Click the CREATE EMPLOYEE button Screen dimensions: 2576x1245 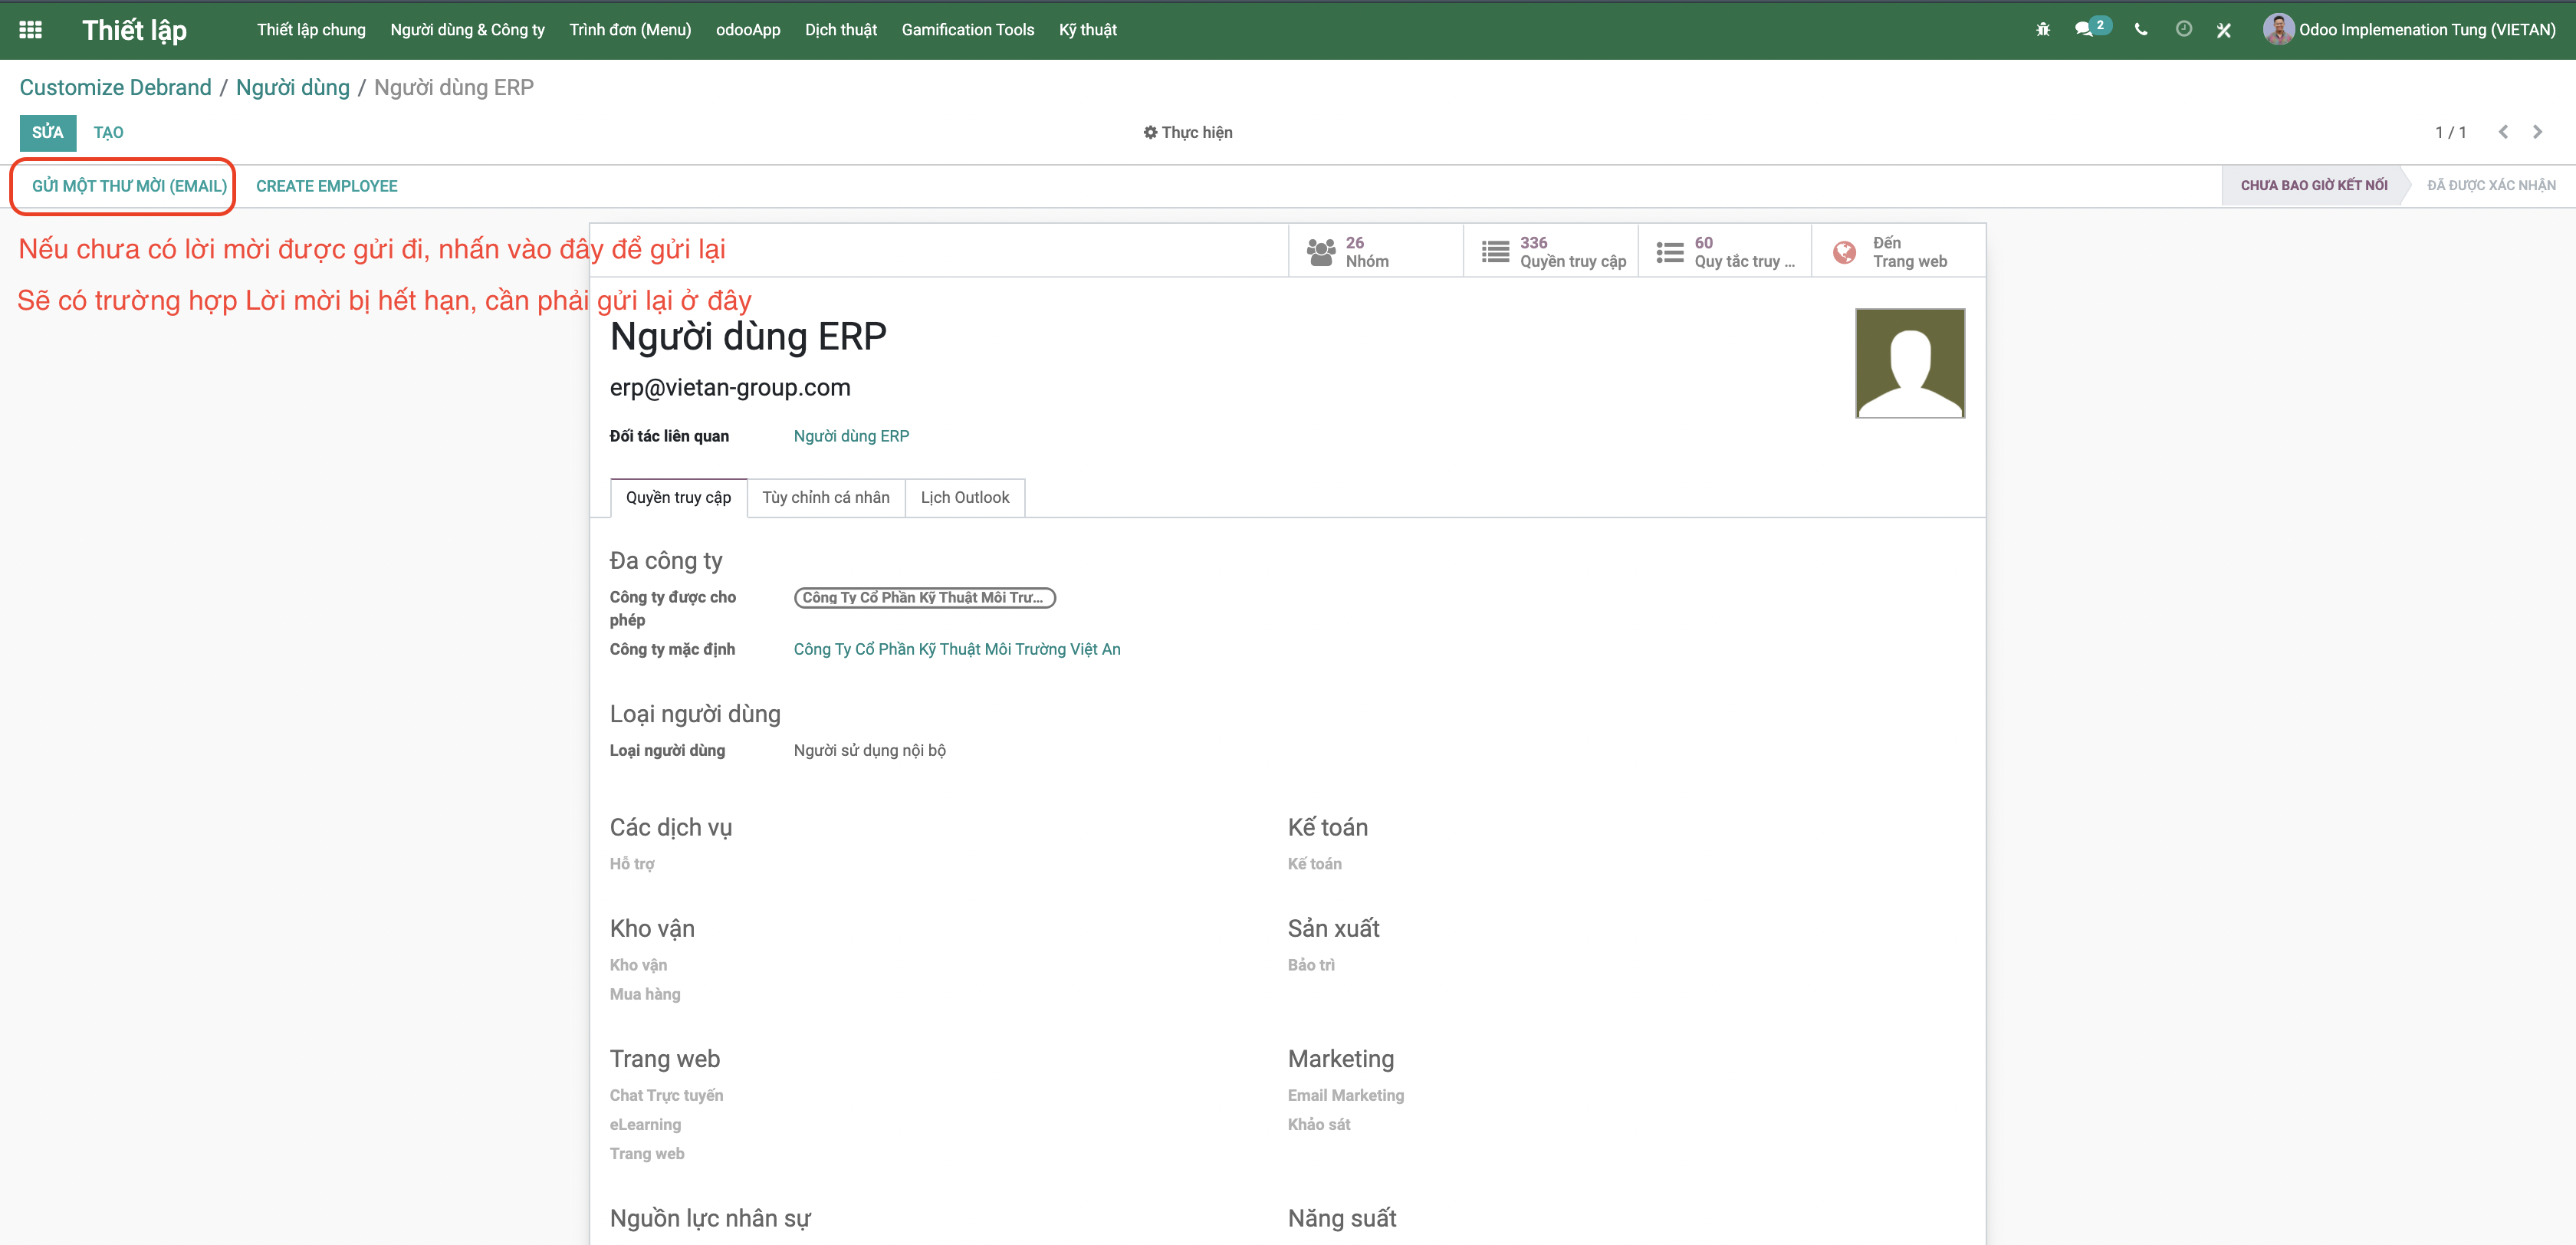pos(326,186)
